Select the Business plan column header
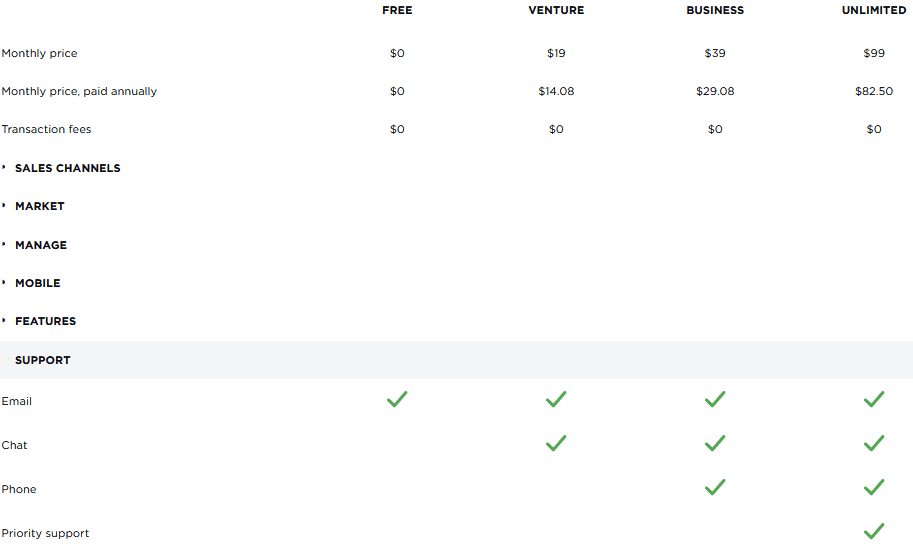The image size is (913, 554). [715, 10]
